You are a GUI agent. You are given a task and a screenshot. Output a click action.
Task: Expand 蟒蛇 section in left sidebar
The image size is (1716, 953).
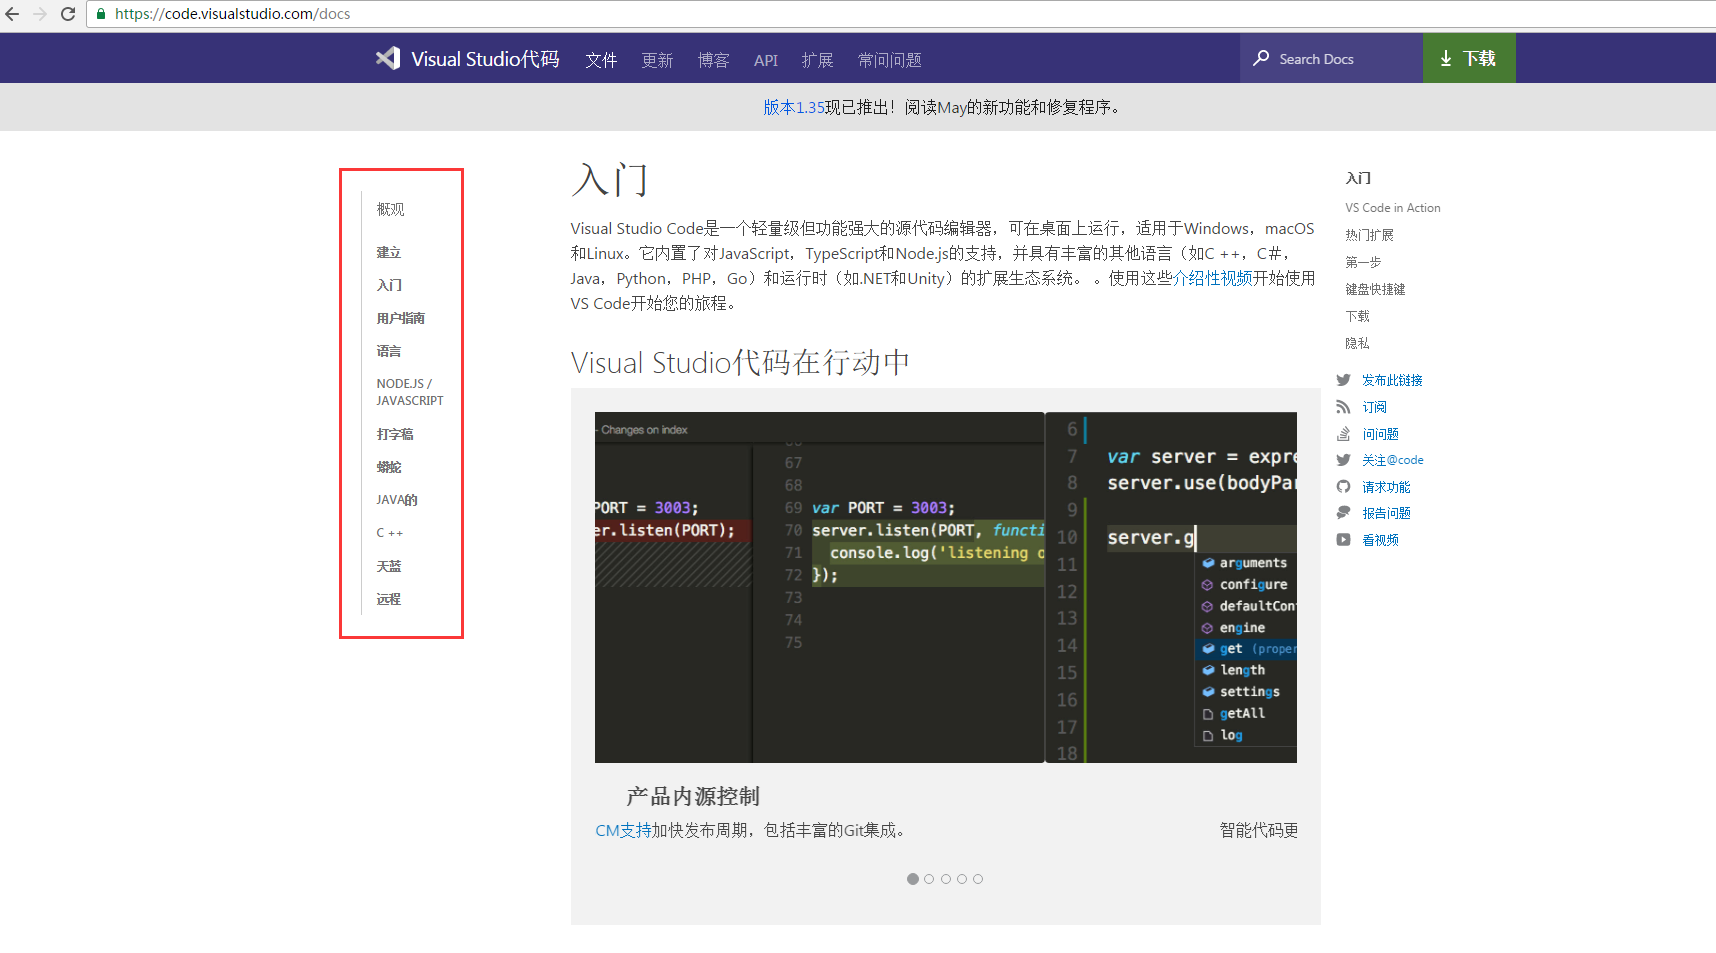[x=388, y=467]
